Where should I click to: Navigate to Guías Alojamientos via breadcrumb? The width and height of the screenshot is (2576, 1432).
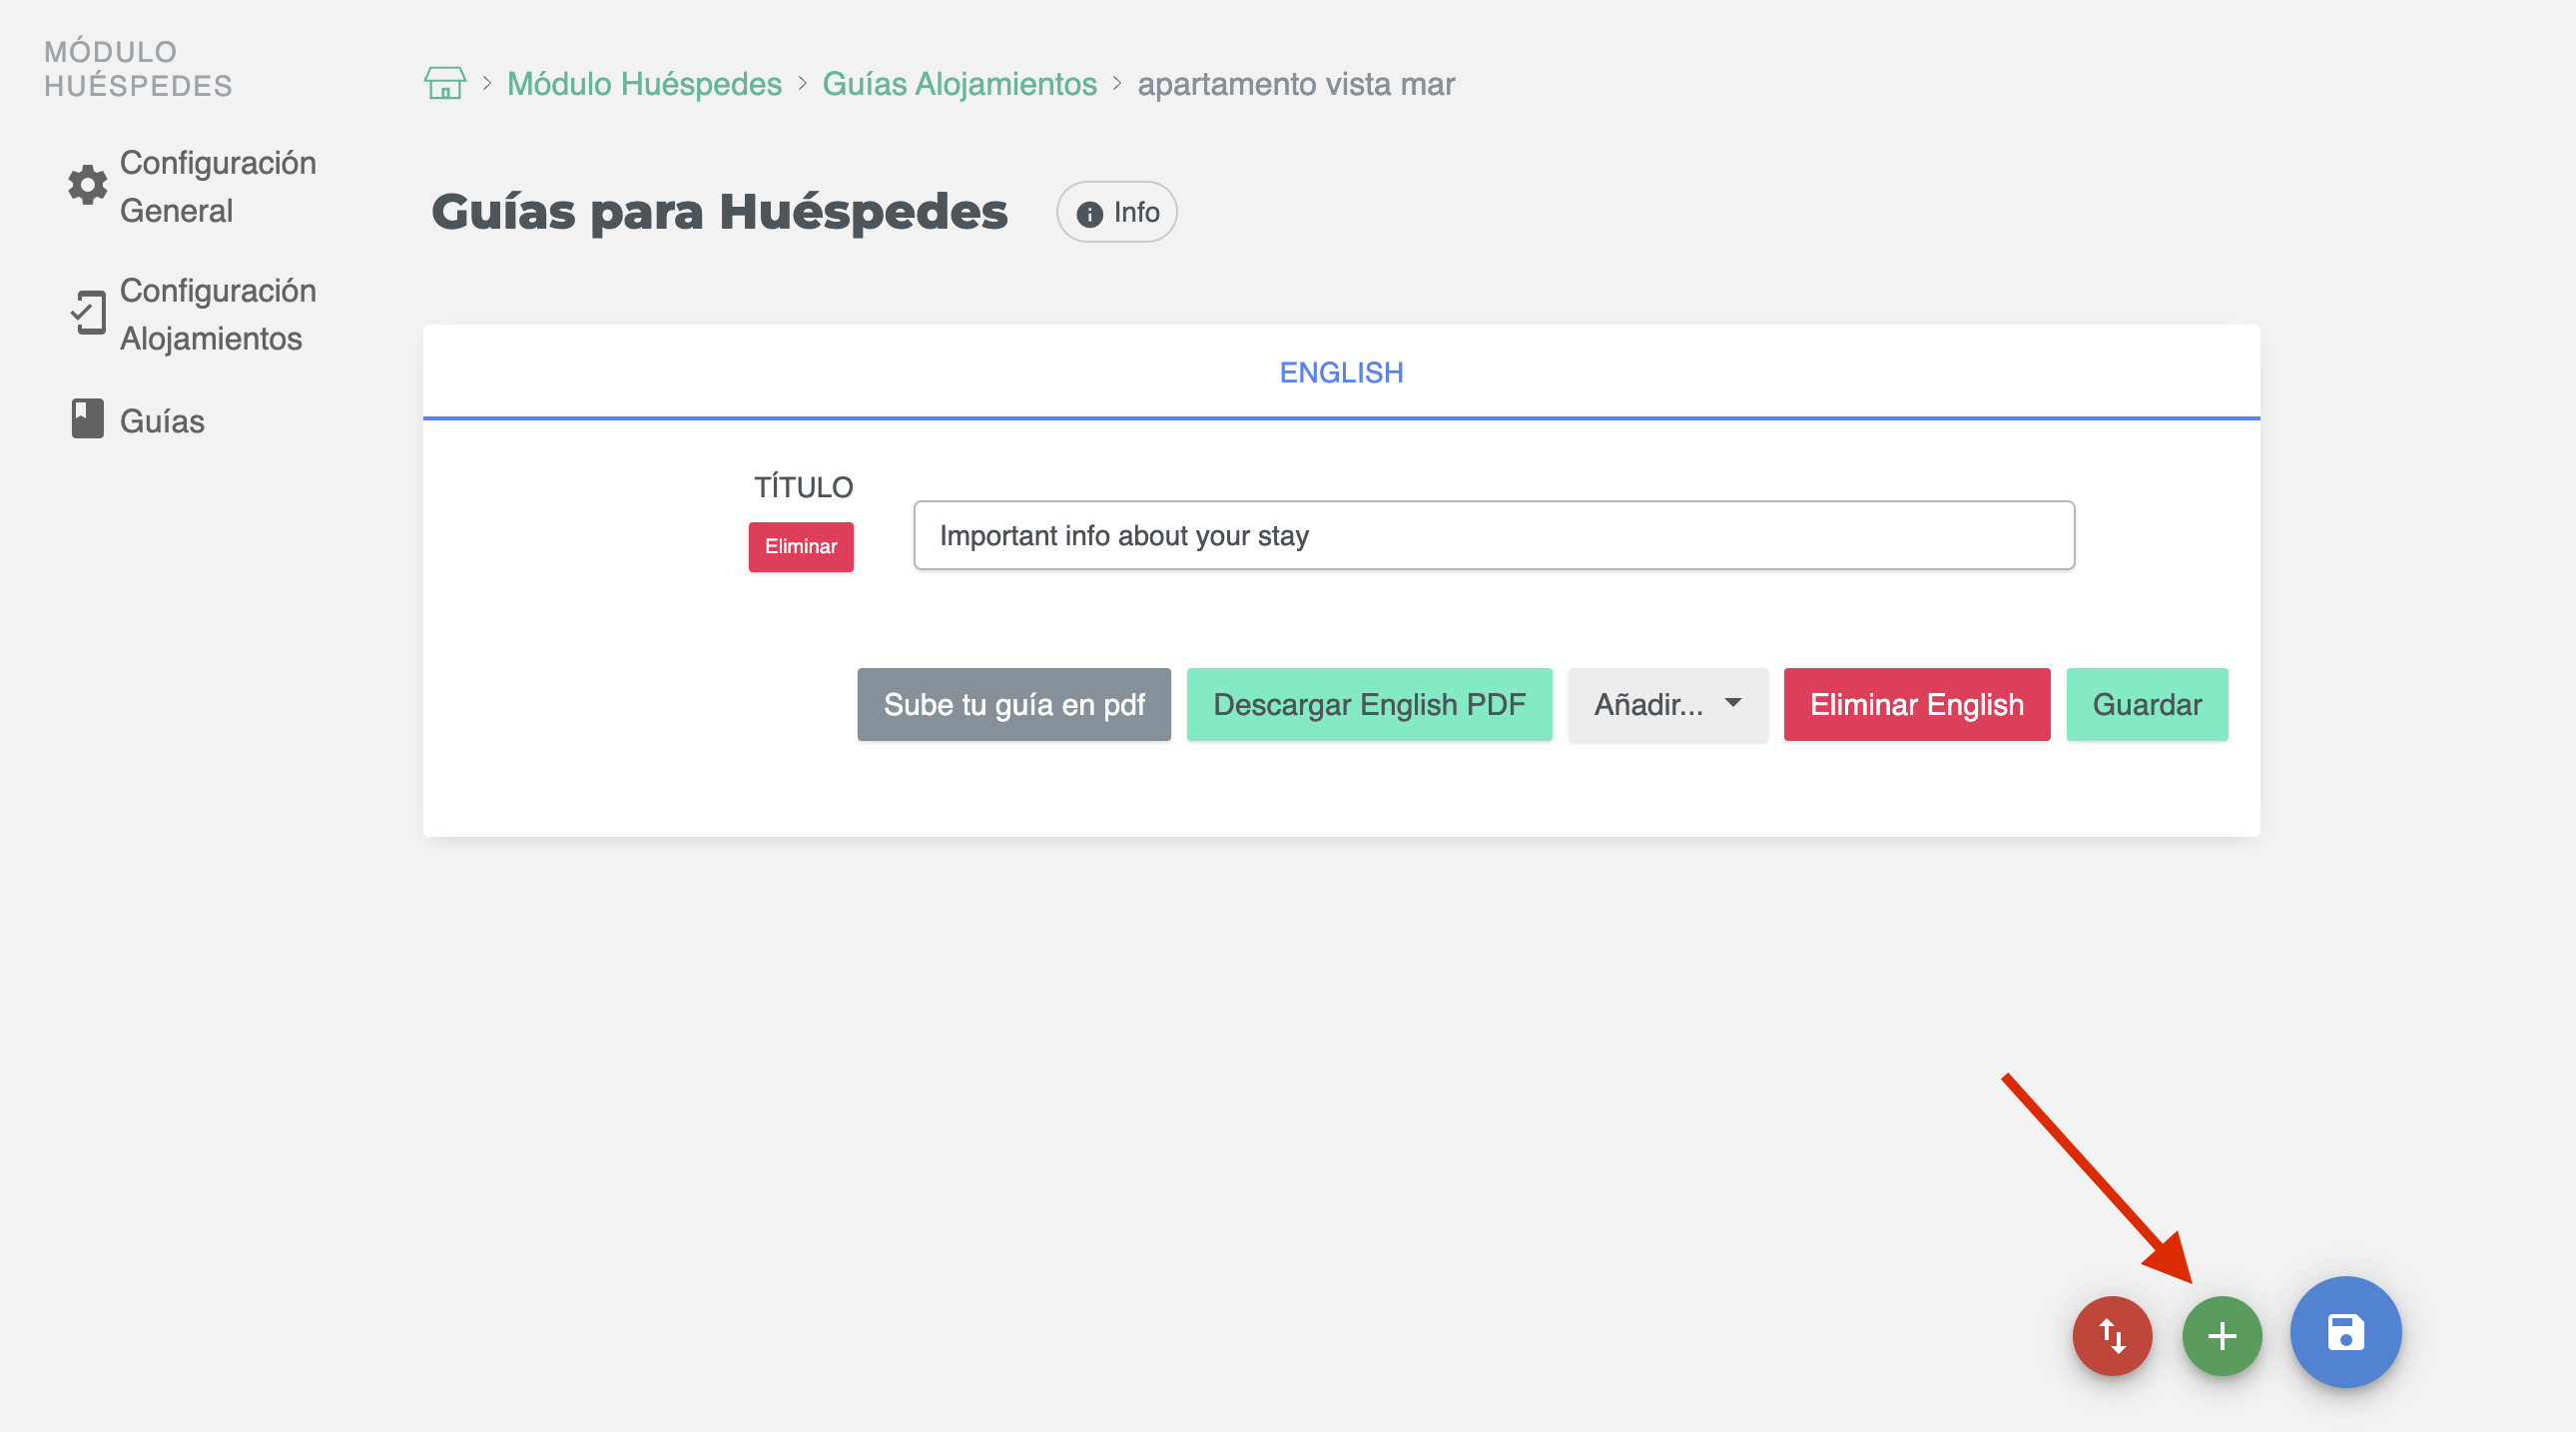coord(958,83)
